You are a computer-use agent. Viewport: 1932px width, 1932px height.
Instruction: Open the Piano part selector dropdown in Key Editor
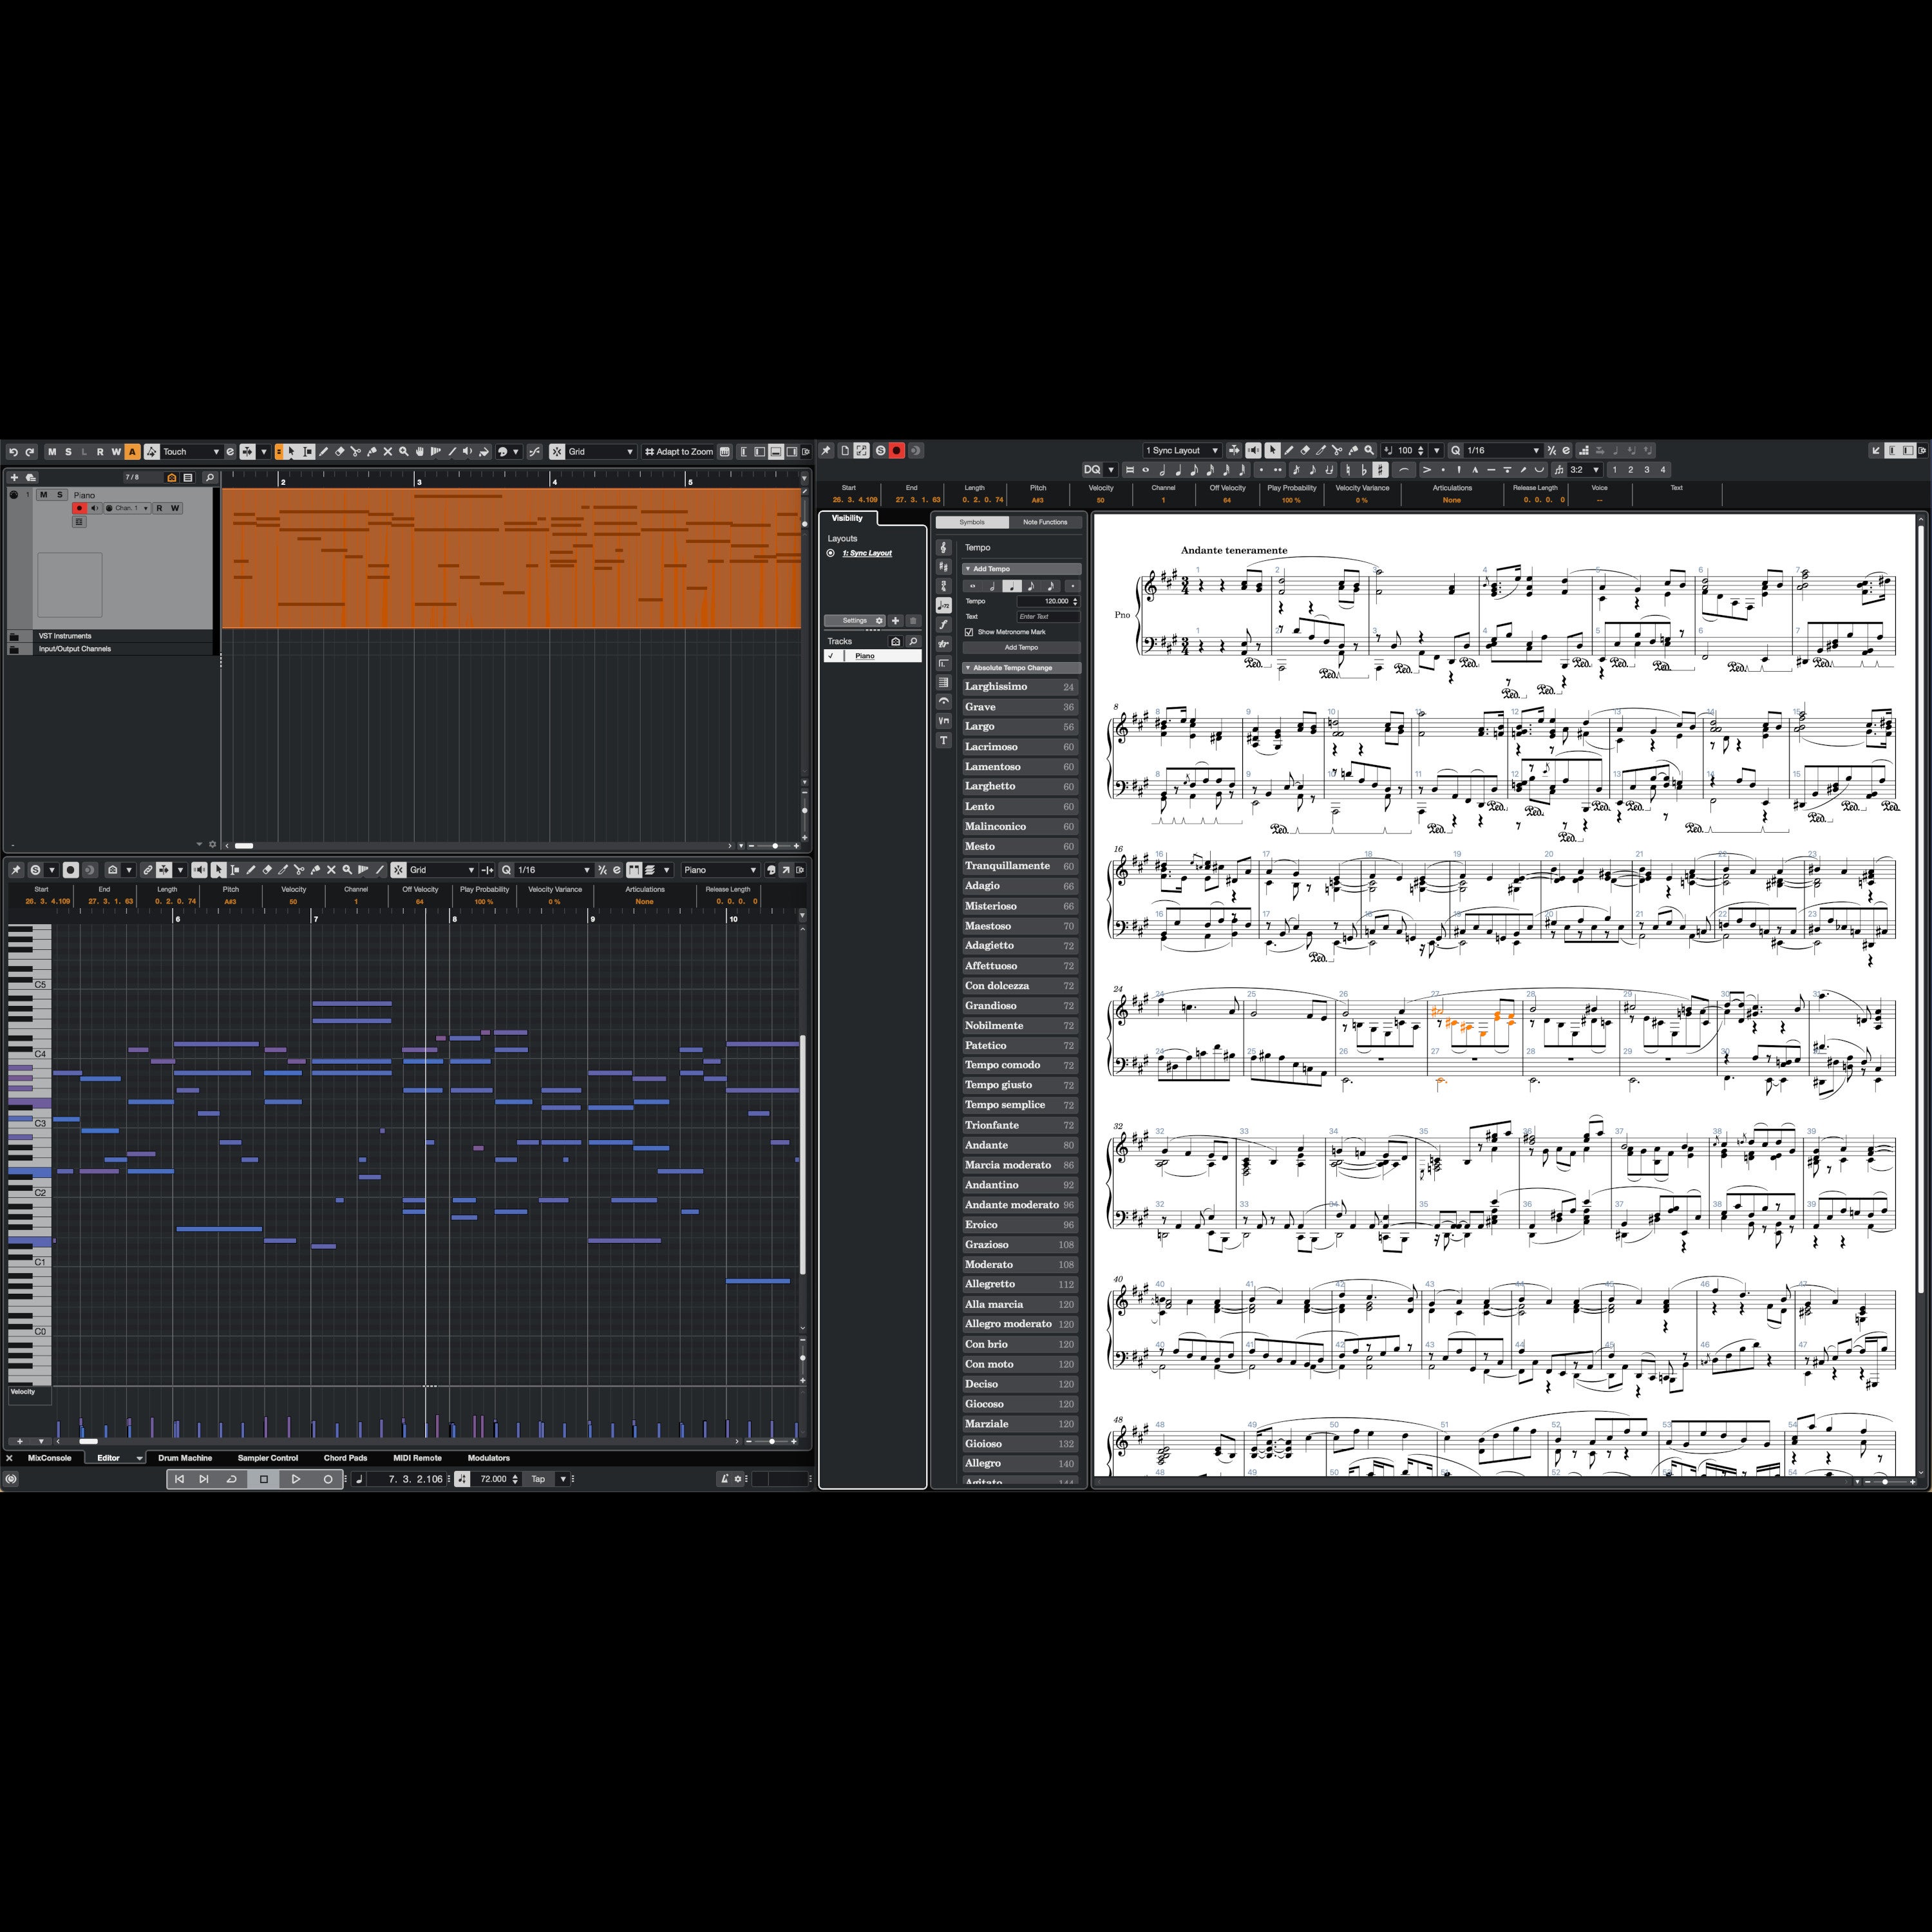click(720, 870)
